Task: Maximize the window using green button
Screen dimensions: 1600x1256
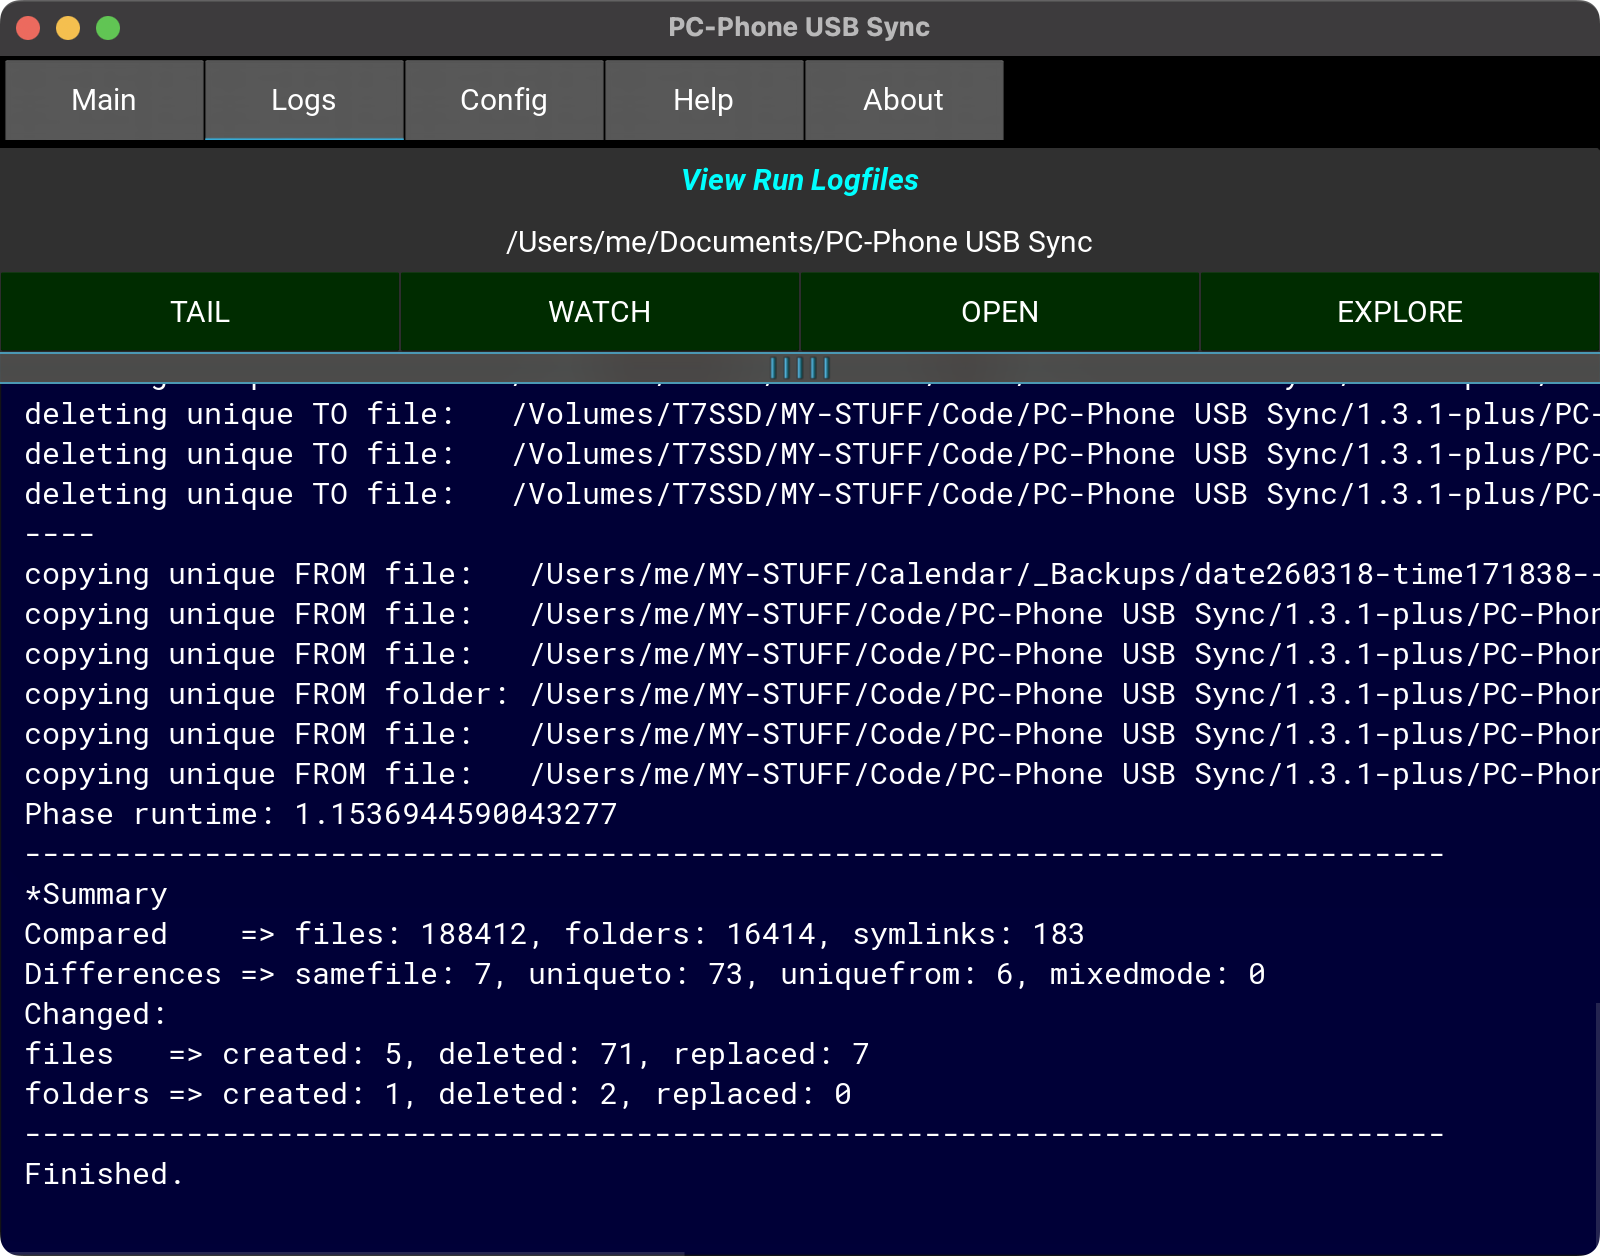Action: click(x=108, y=28)
